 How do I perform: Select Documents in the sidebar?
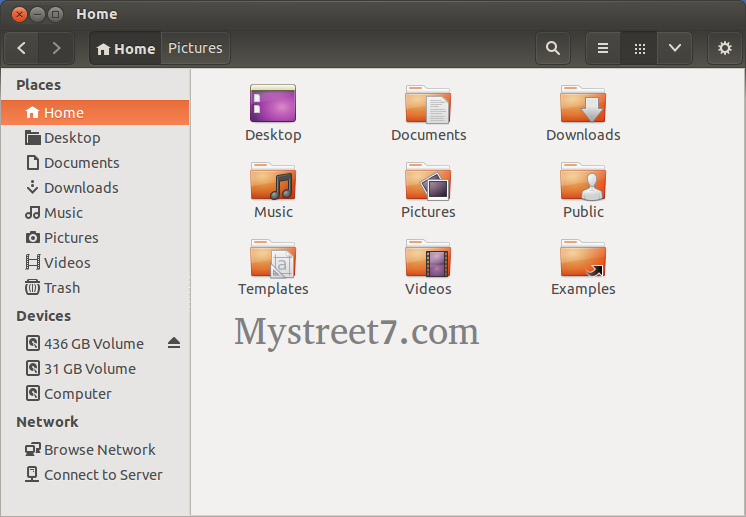point(95,163)
